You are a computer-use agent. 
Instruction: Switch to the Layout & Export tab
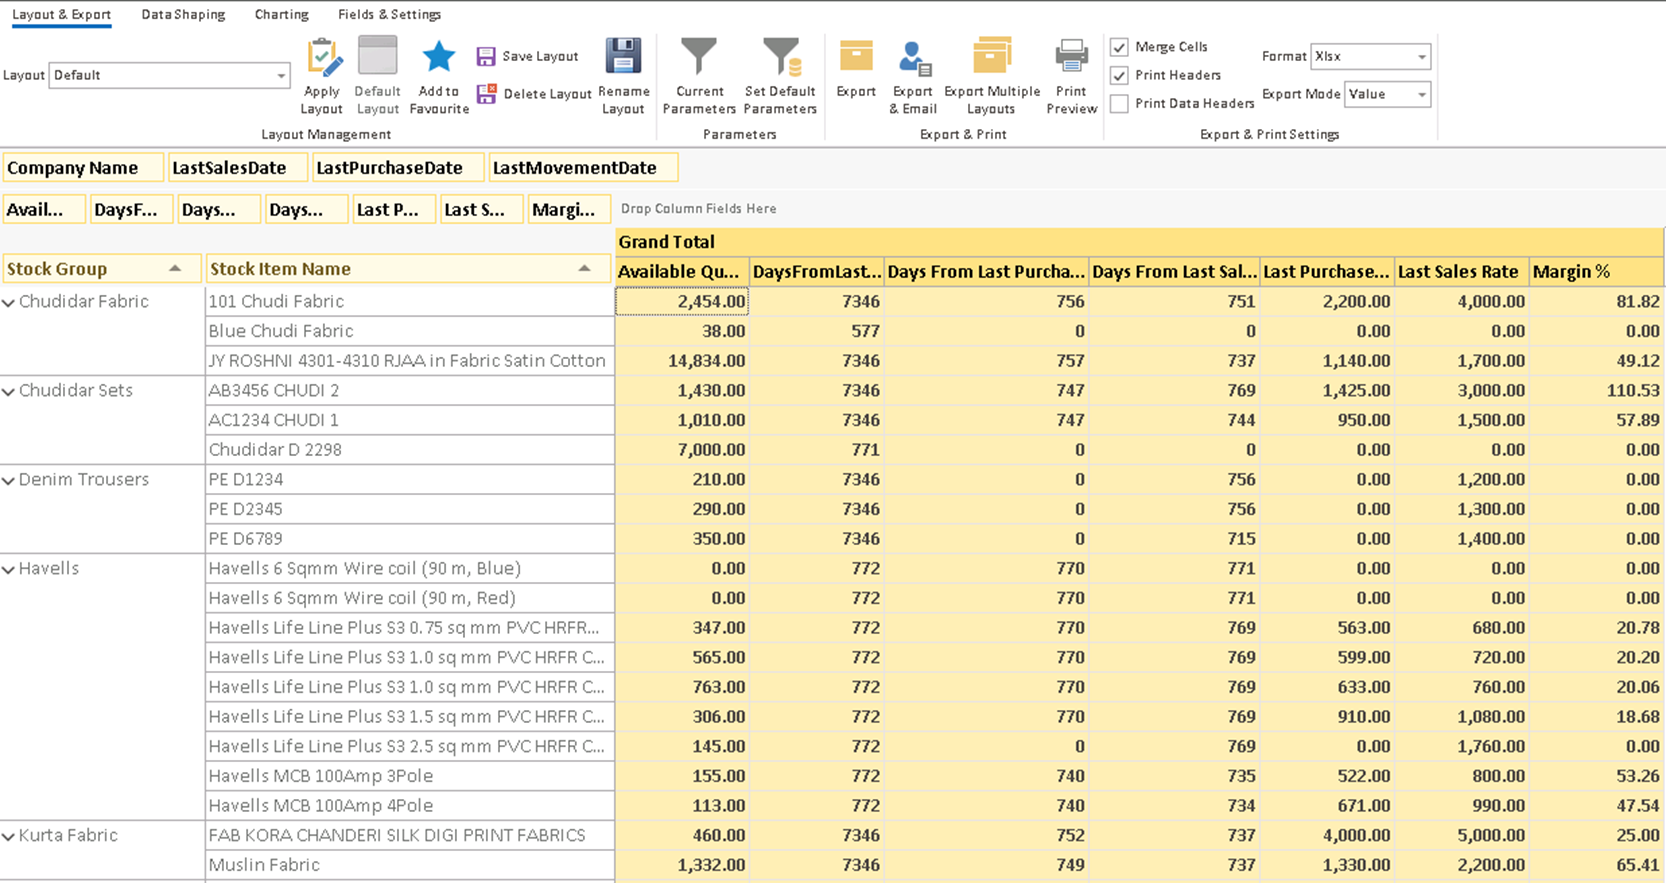(61, 15)
